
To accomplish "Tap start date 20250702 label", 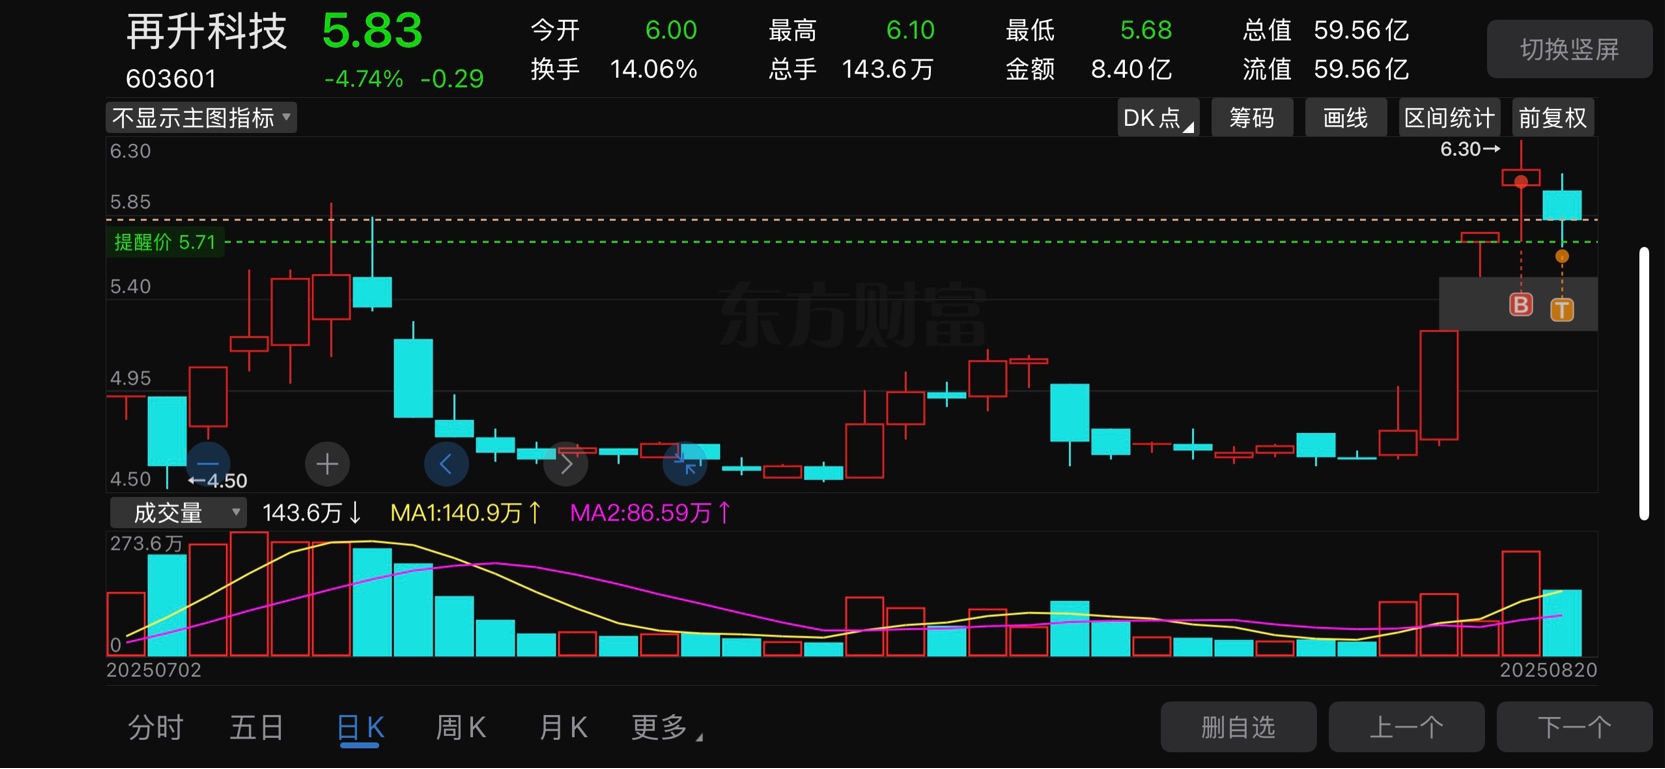I will click(x=154, y=670).
